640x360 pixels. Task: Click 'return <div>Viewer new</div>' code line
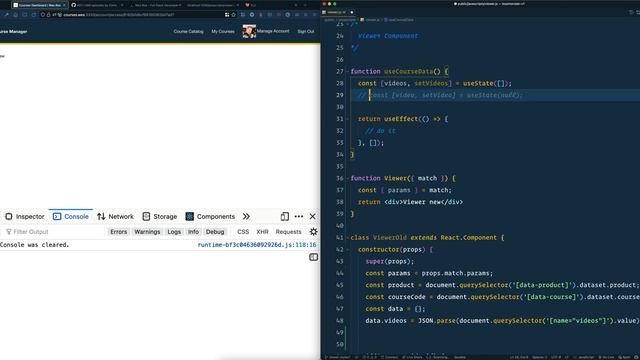pos(410,202)
